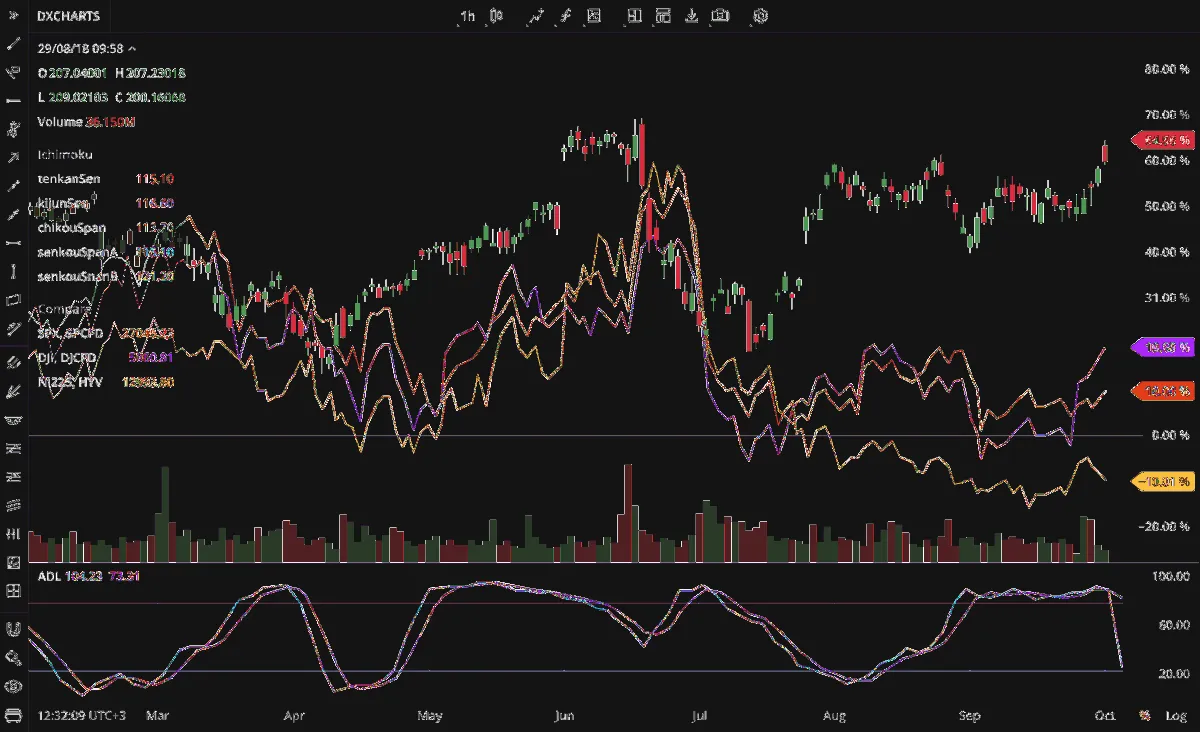Click the ADL indicator label

coord(47,576)
